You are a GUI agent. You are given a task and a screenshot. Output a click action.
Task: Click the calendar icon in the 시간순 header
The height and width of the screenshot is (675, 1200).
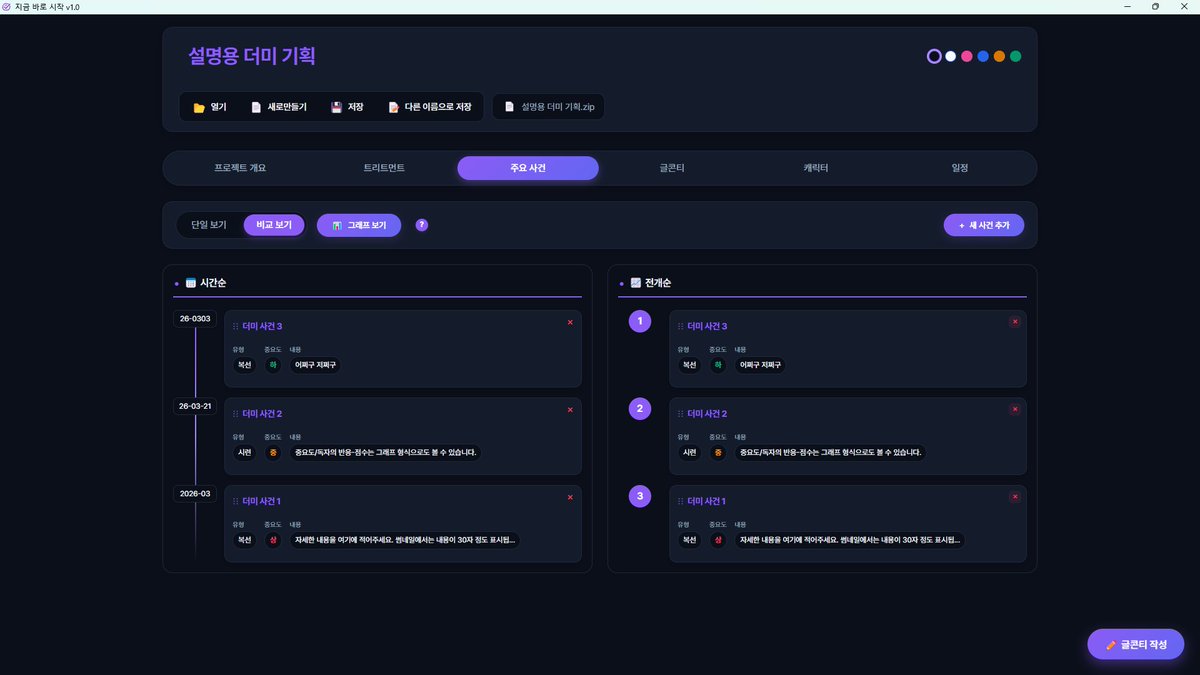point(191,283)
